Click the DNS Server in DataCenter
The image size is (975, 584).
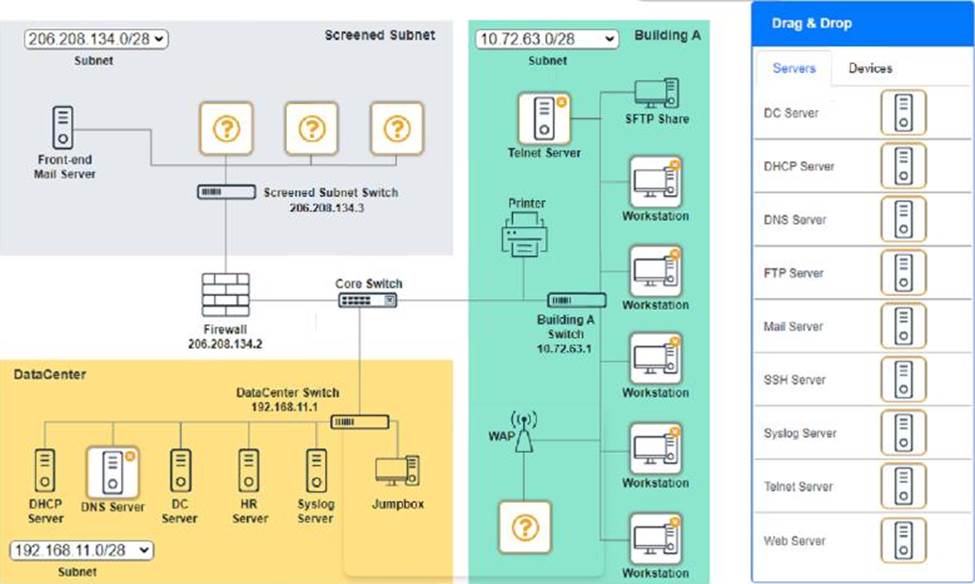tap(113, 472)
